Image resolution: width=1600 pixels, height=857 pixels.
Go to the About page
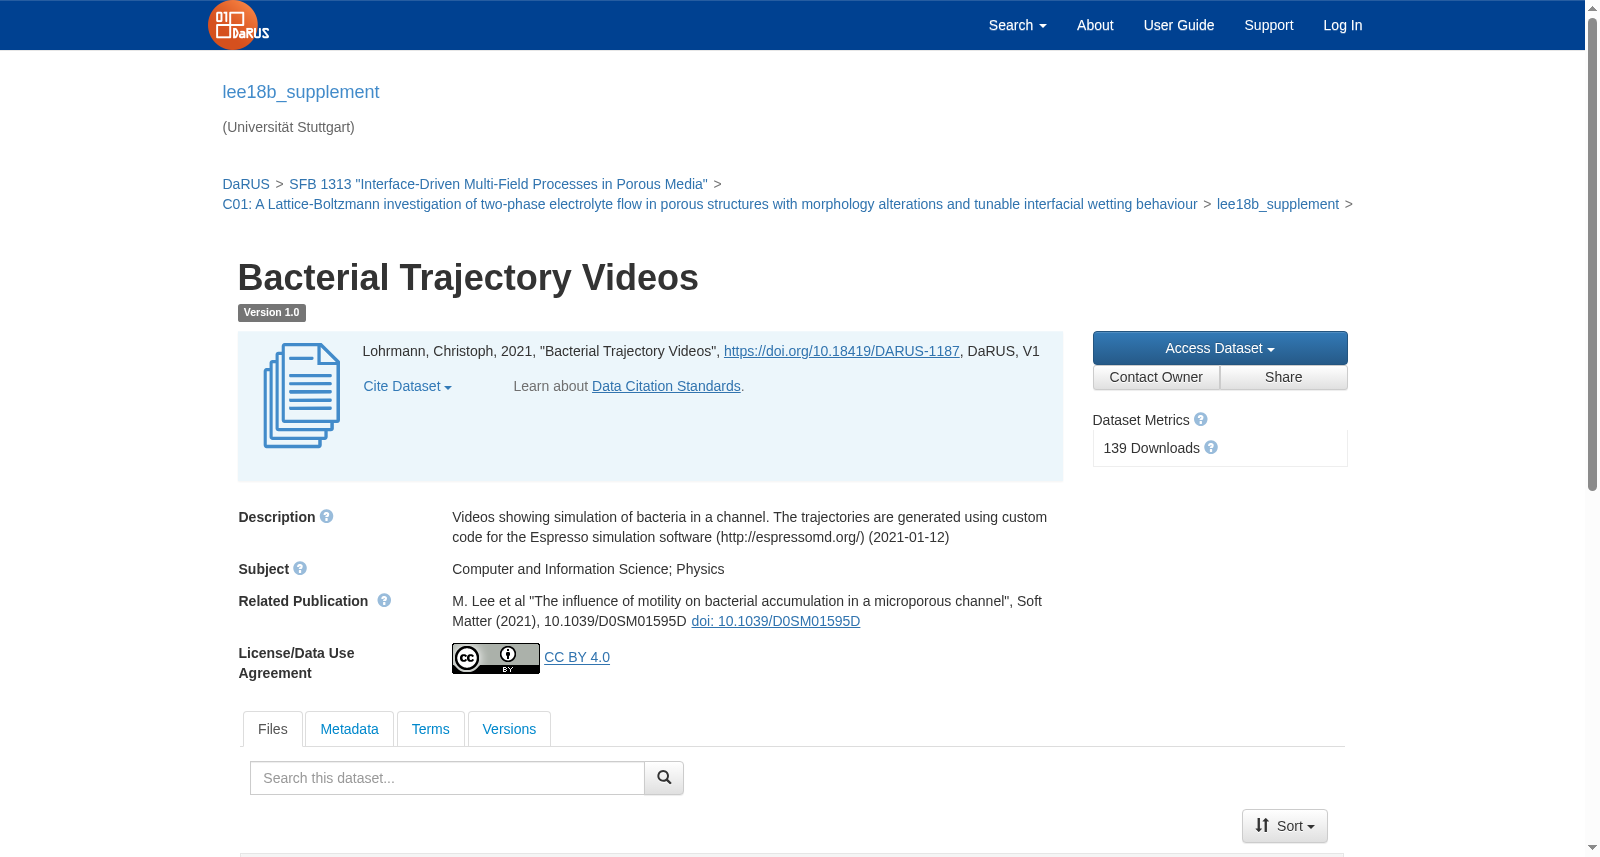[1095, 25]
